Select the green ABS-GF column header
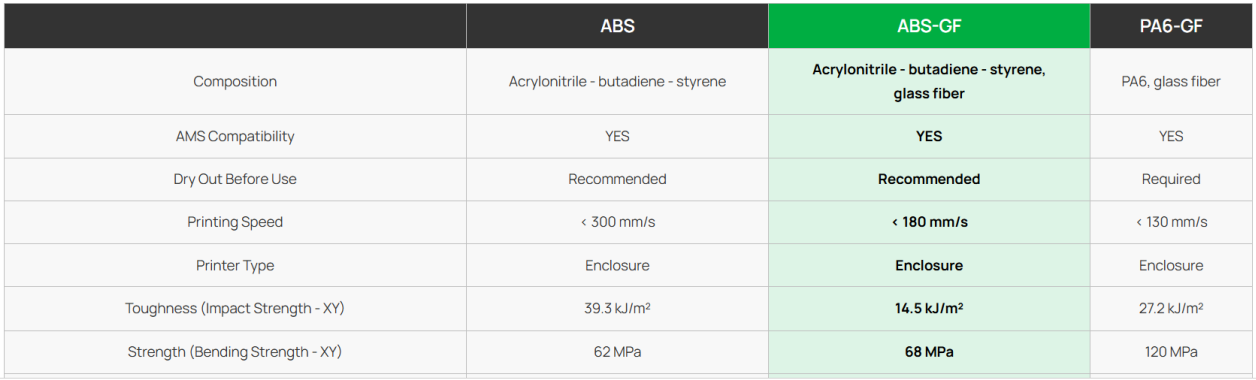This screenshot has height=380, width=1256. click(929, 26)
